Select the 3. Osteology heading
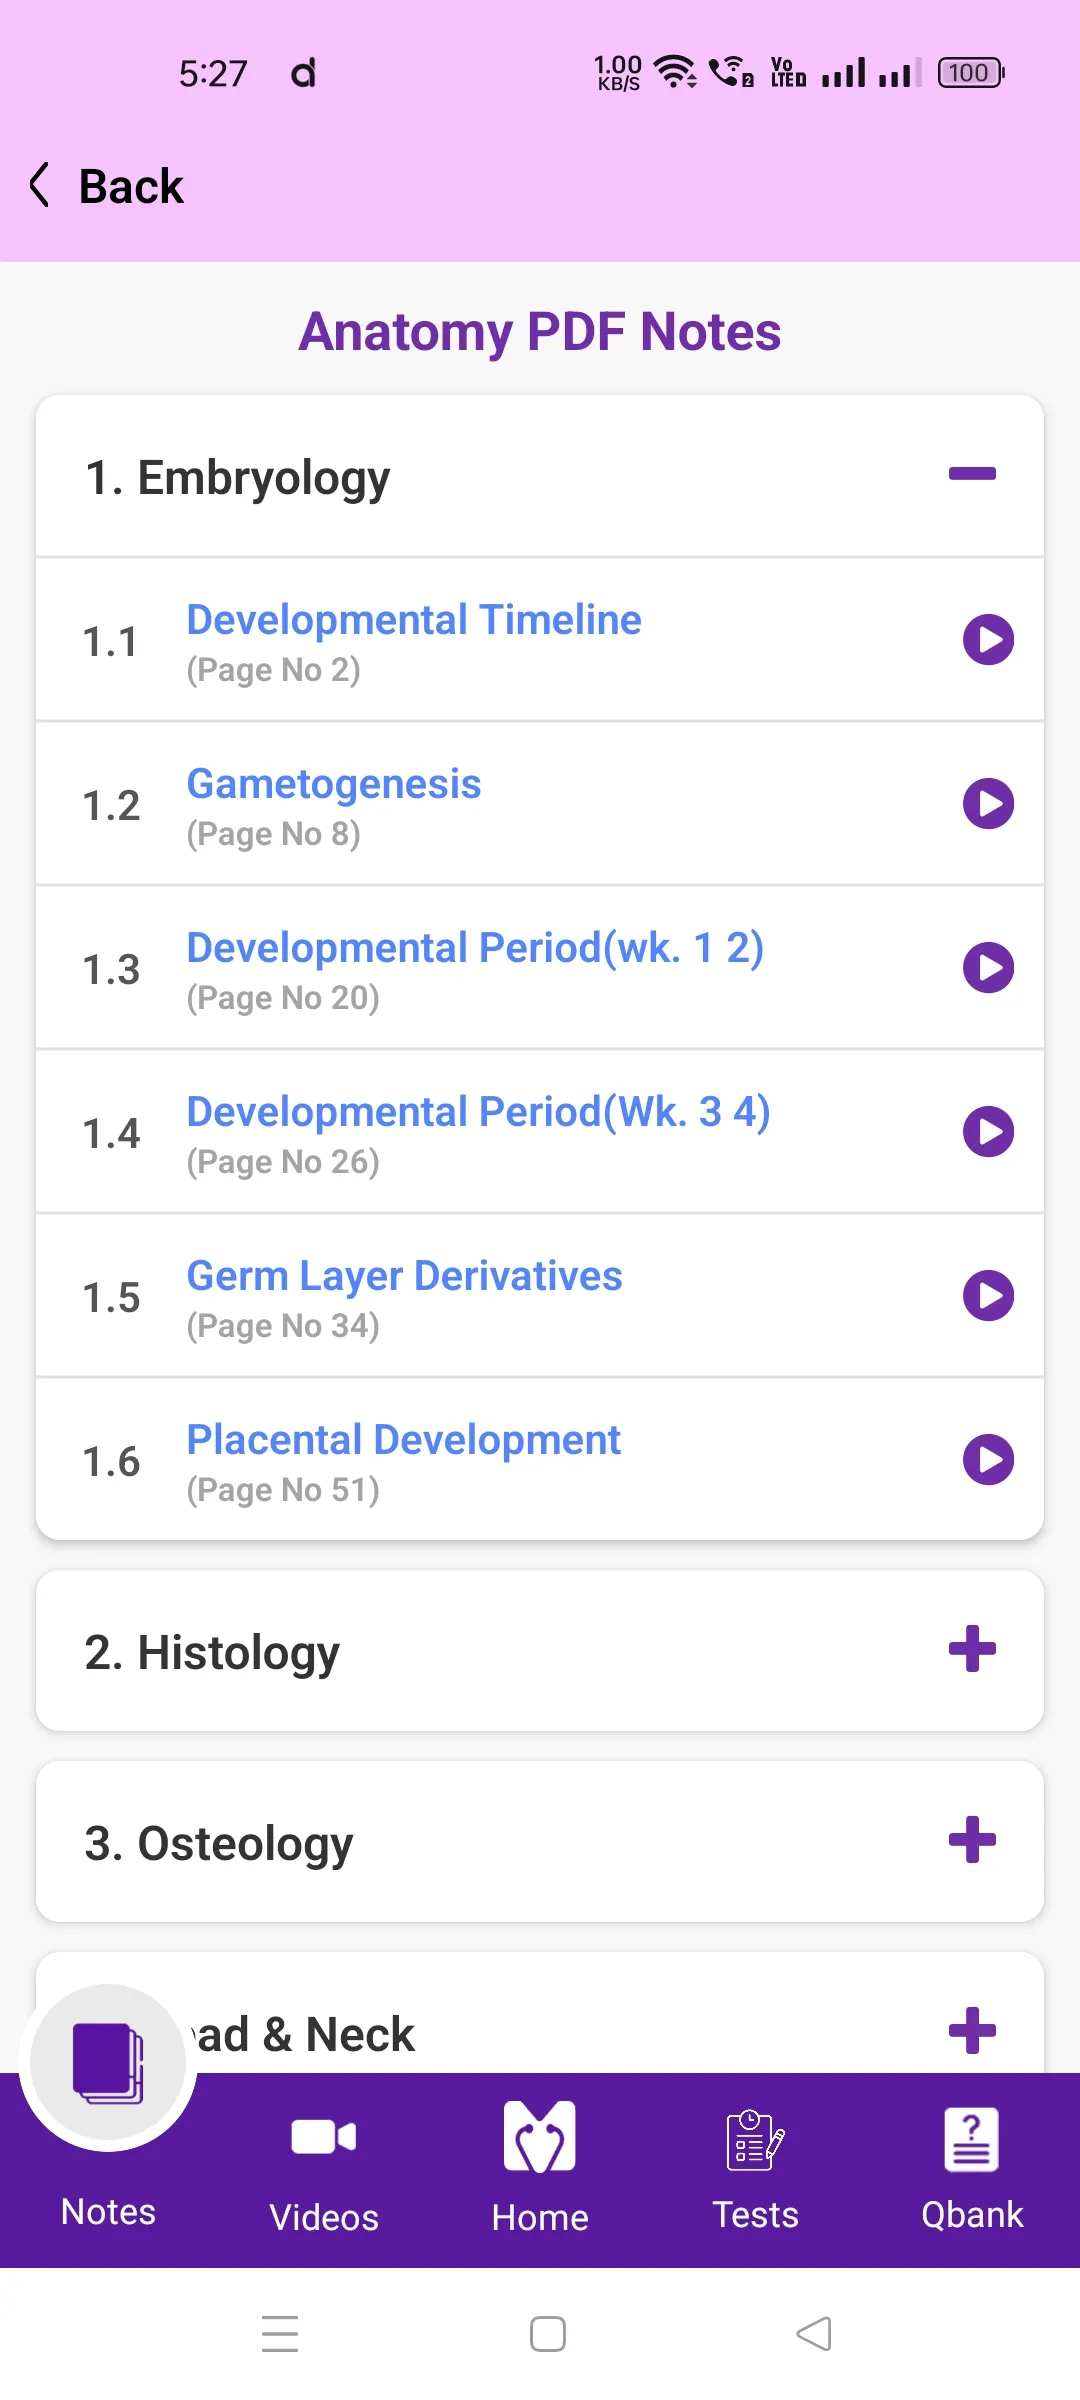 pyautogui.click(x=219, y=1844)
